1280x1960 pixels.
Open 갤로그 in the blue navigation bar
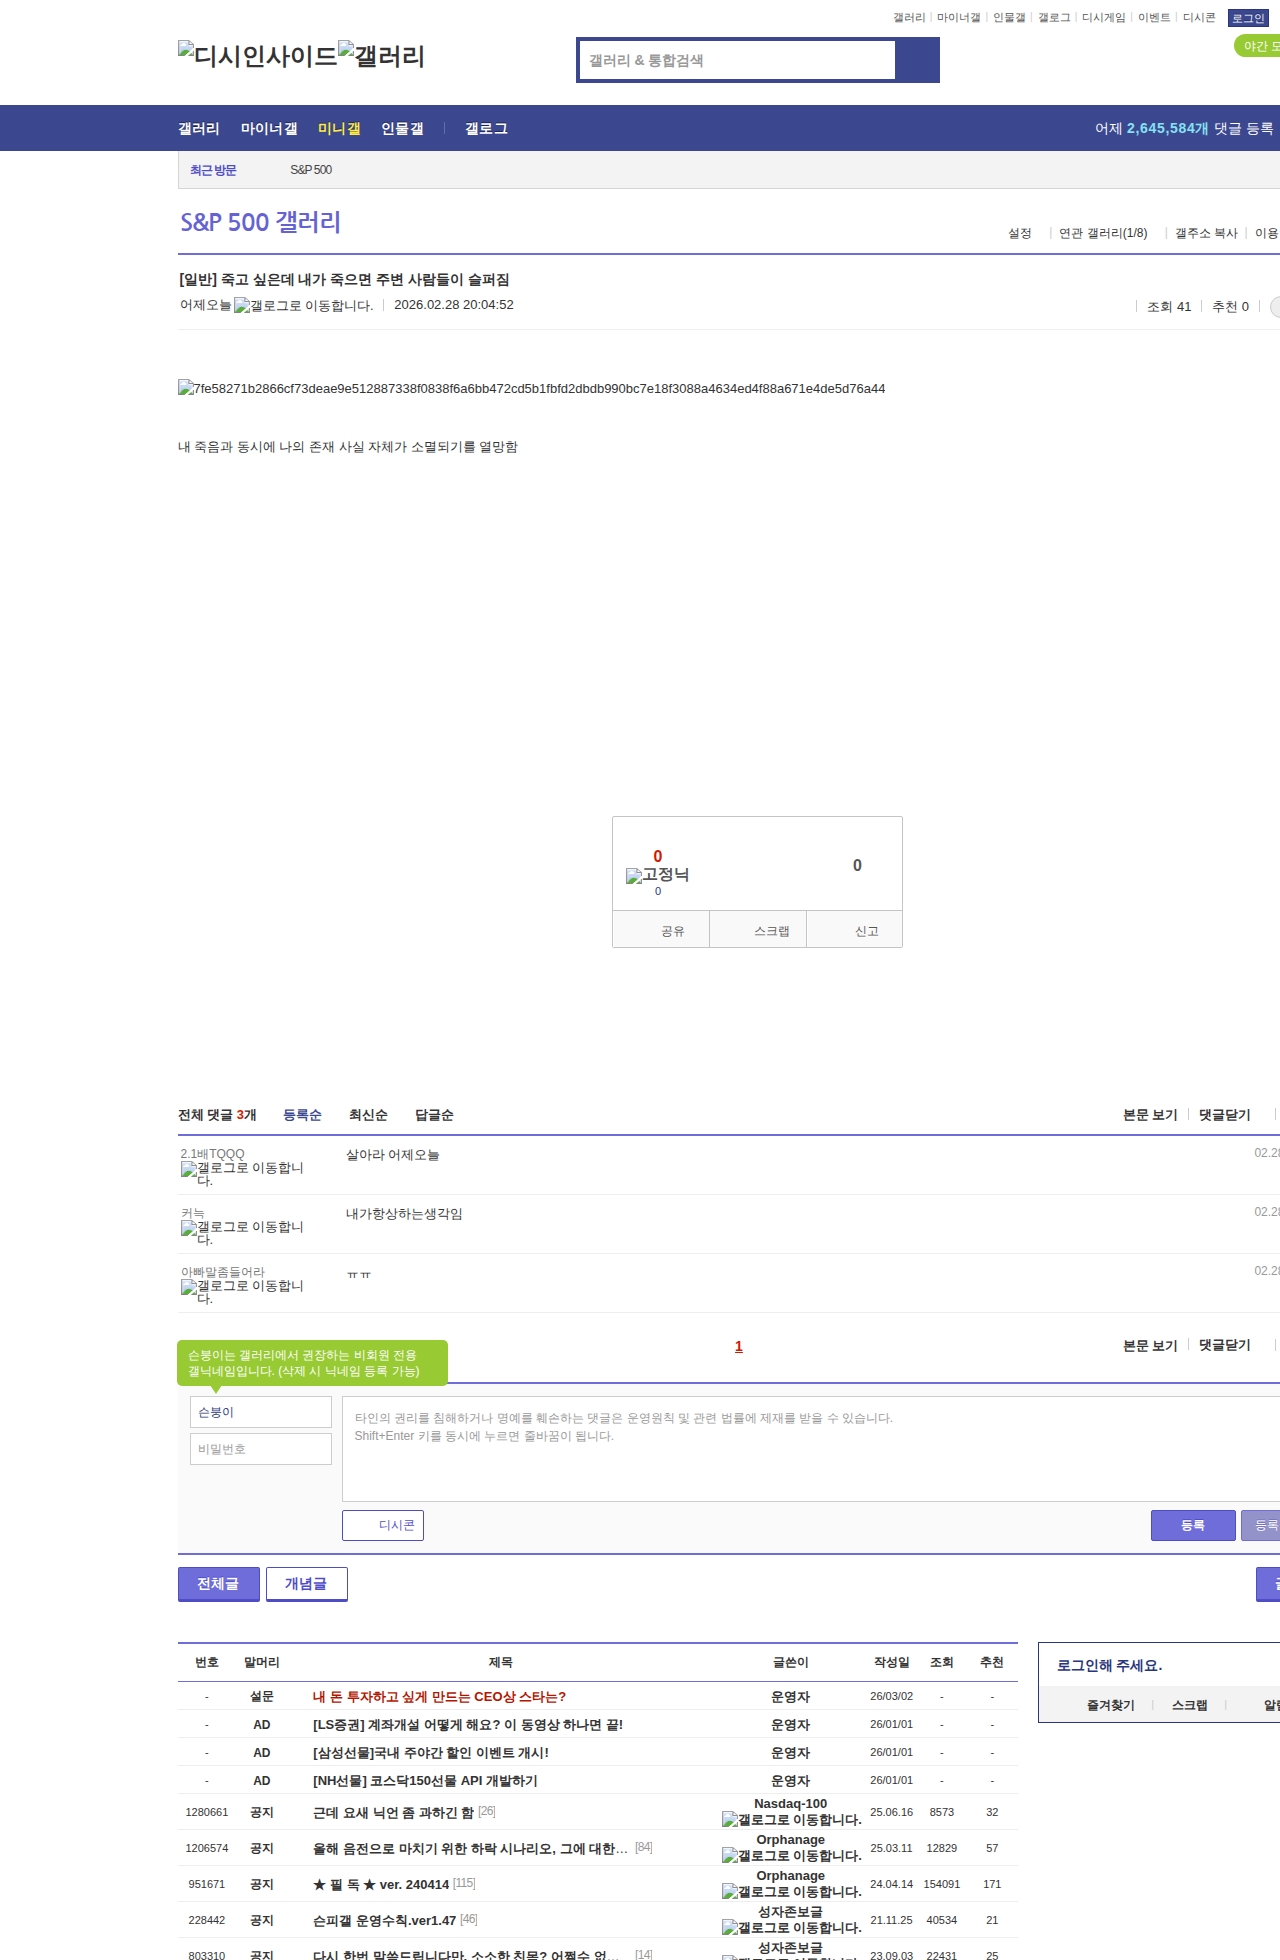(x=486, y=129)
